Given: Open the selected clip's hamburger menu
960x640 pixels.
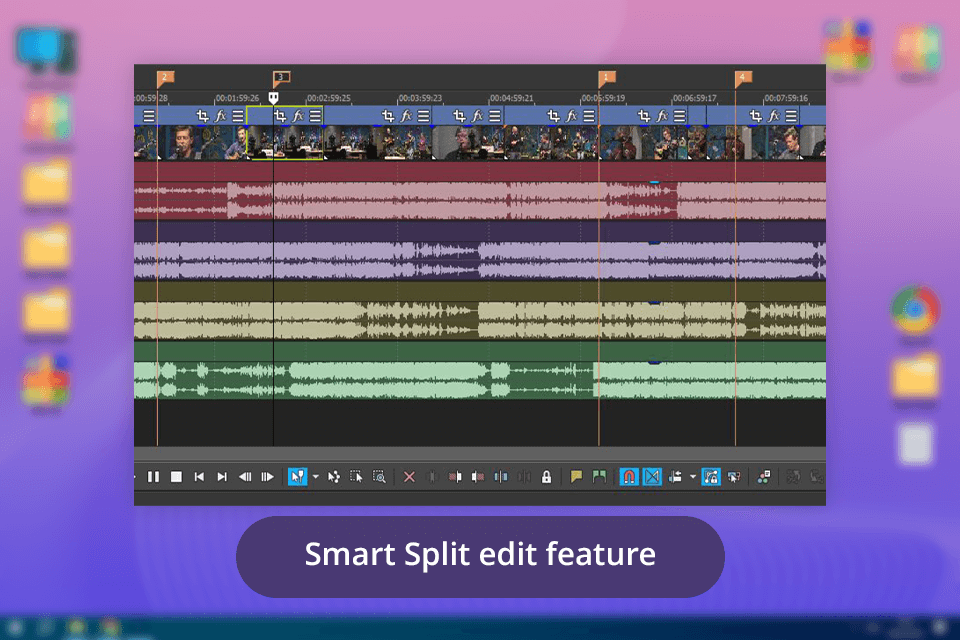Looking at the screenshot, I should point(315,116).
